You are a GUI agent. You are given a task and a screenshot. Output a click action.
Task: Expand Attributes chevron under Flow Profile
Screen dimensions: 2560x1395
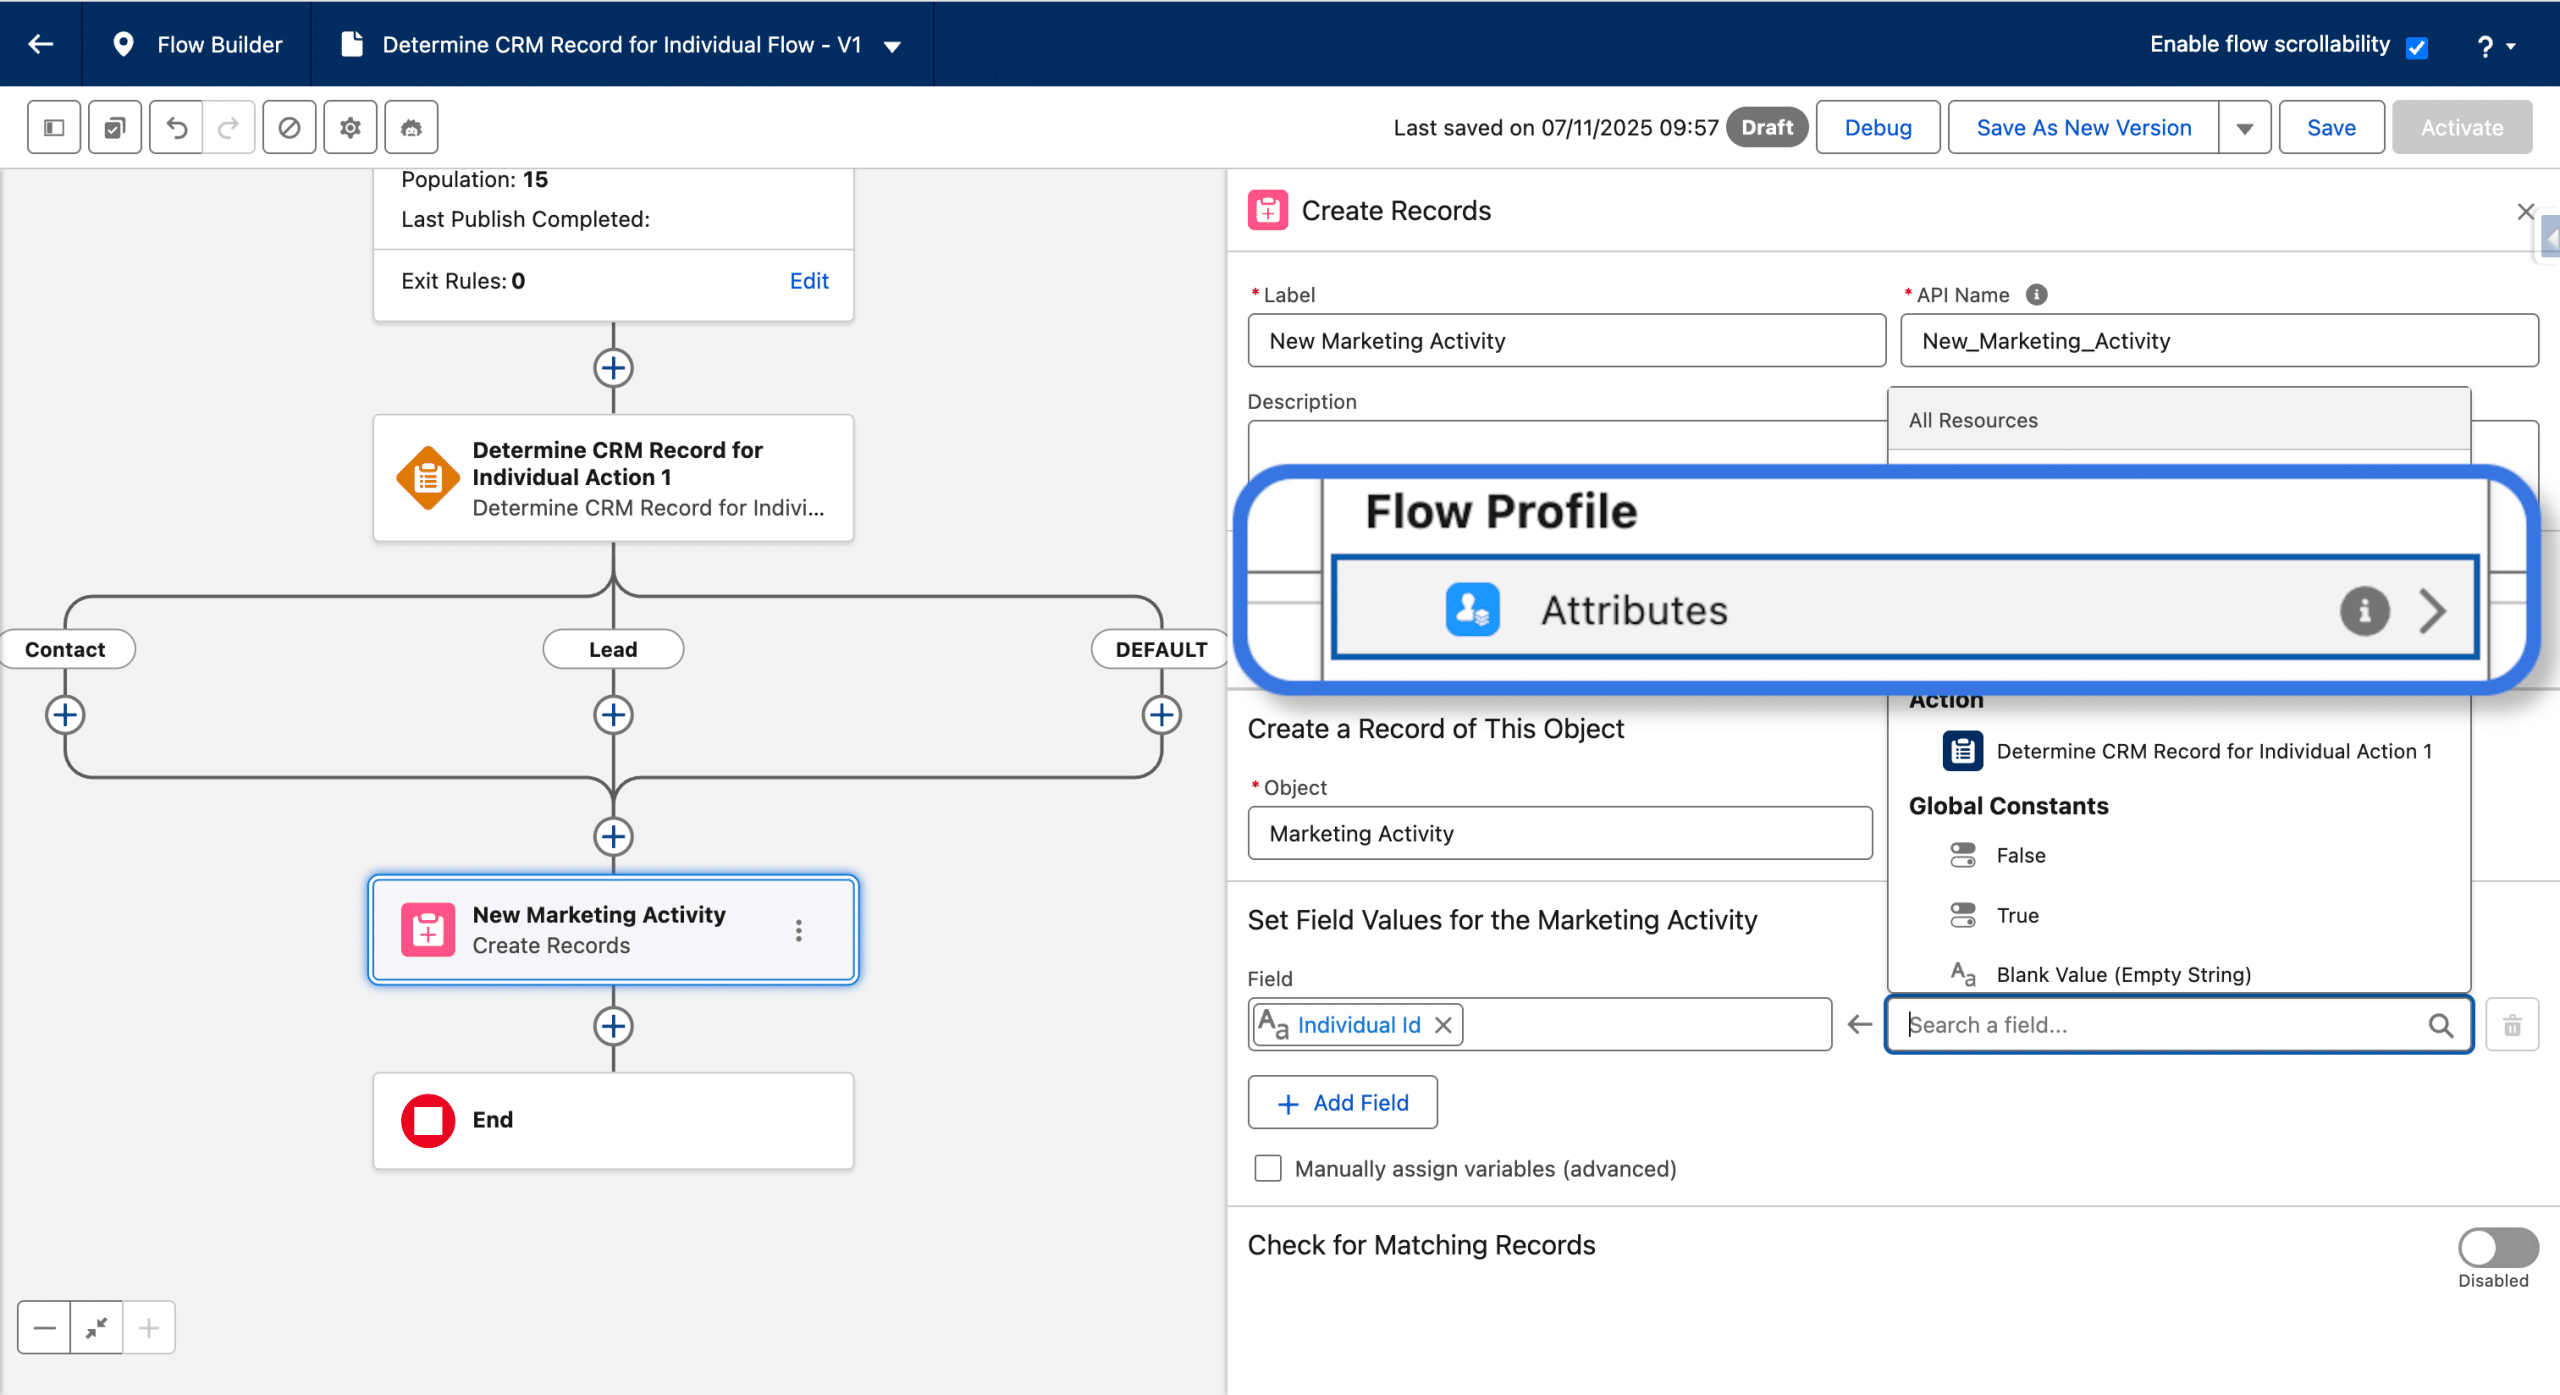point(2433,610)
